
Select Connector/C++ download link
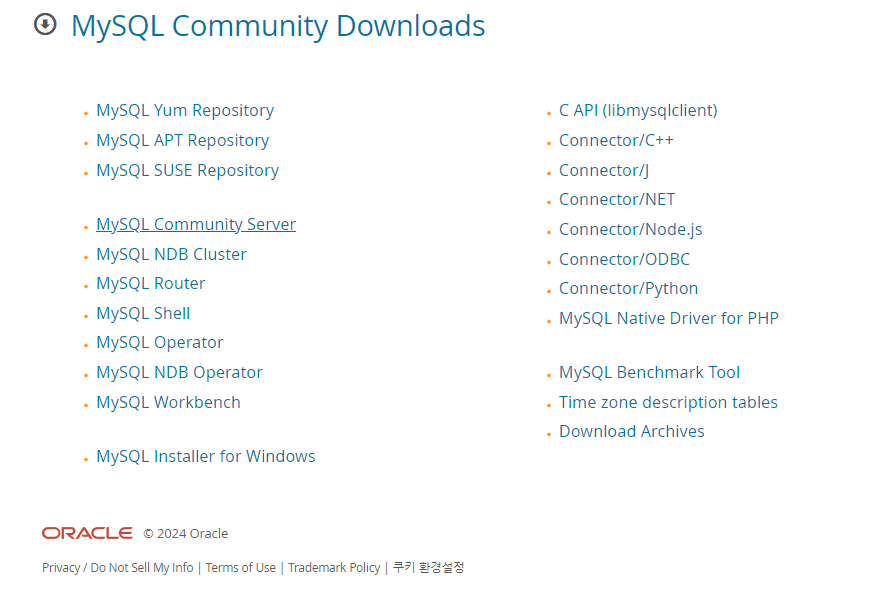[616, 140]
